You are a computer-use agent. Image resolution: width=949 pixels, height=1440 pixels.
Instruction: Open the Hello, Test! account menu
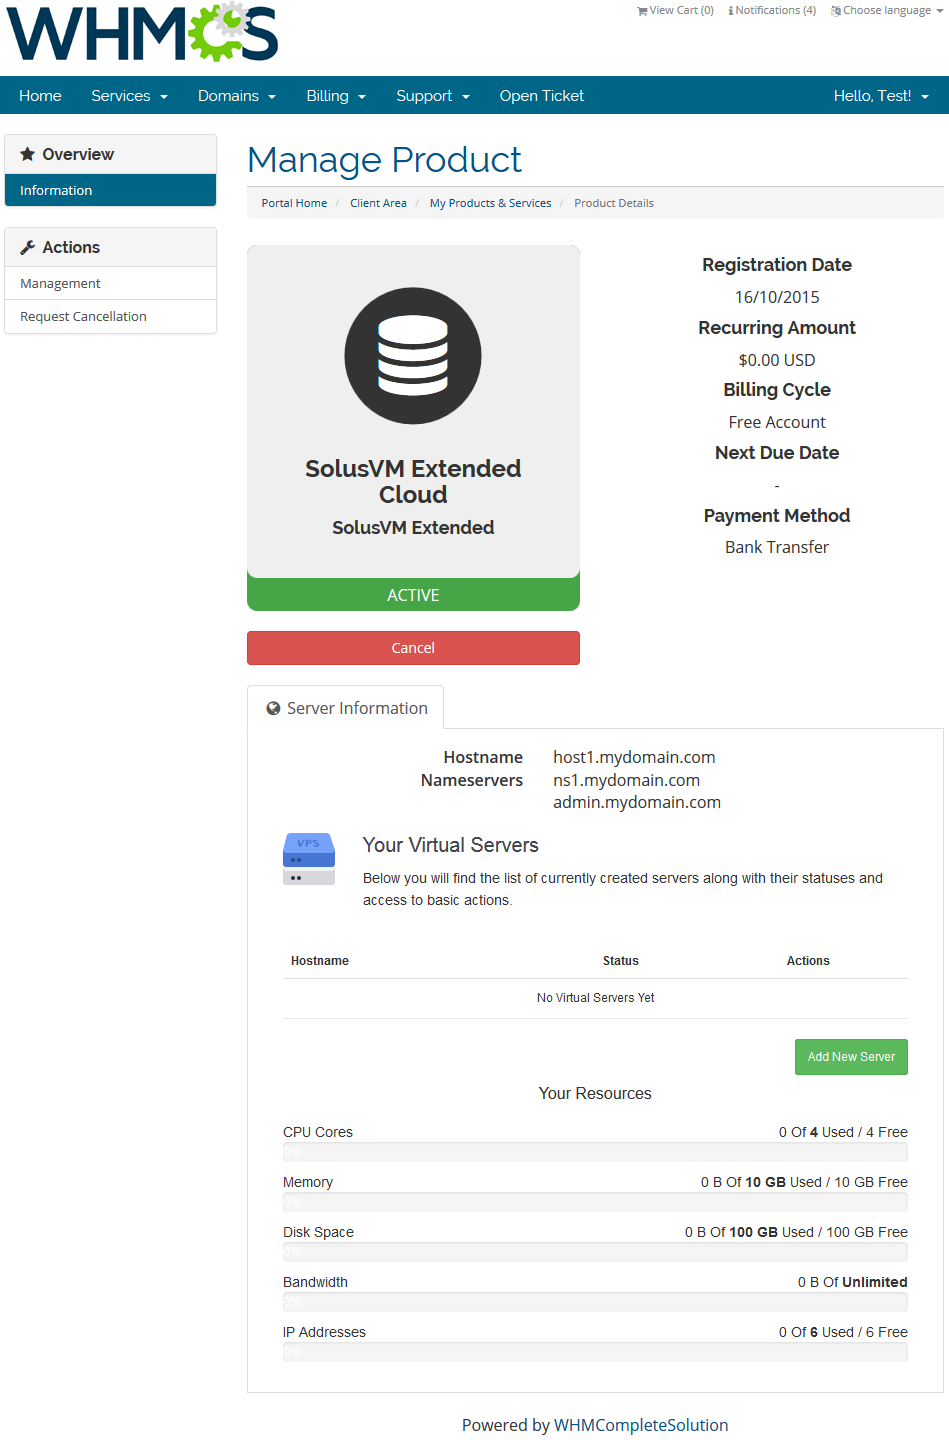(881, 96)
